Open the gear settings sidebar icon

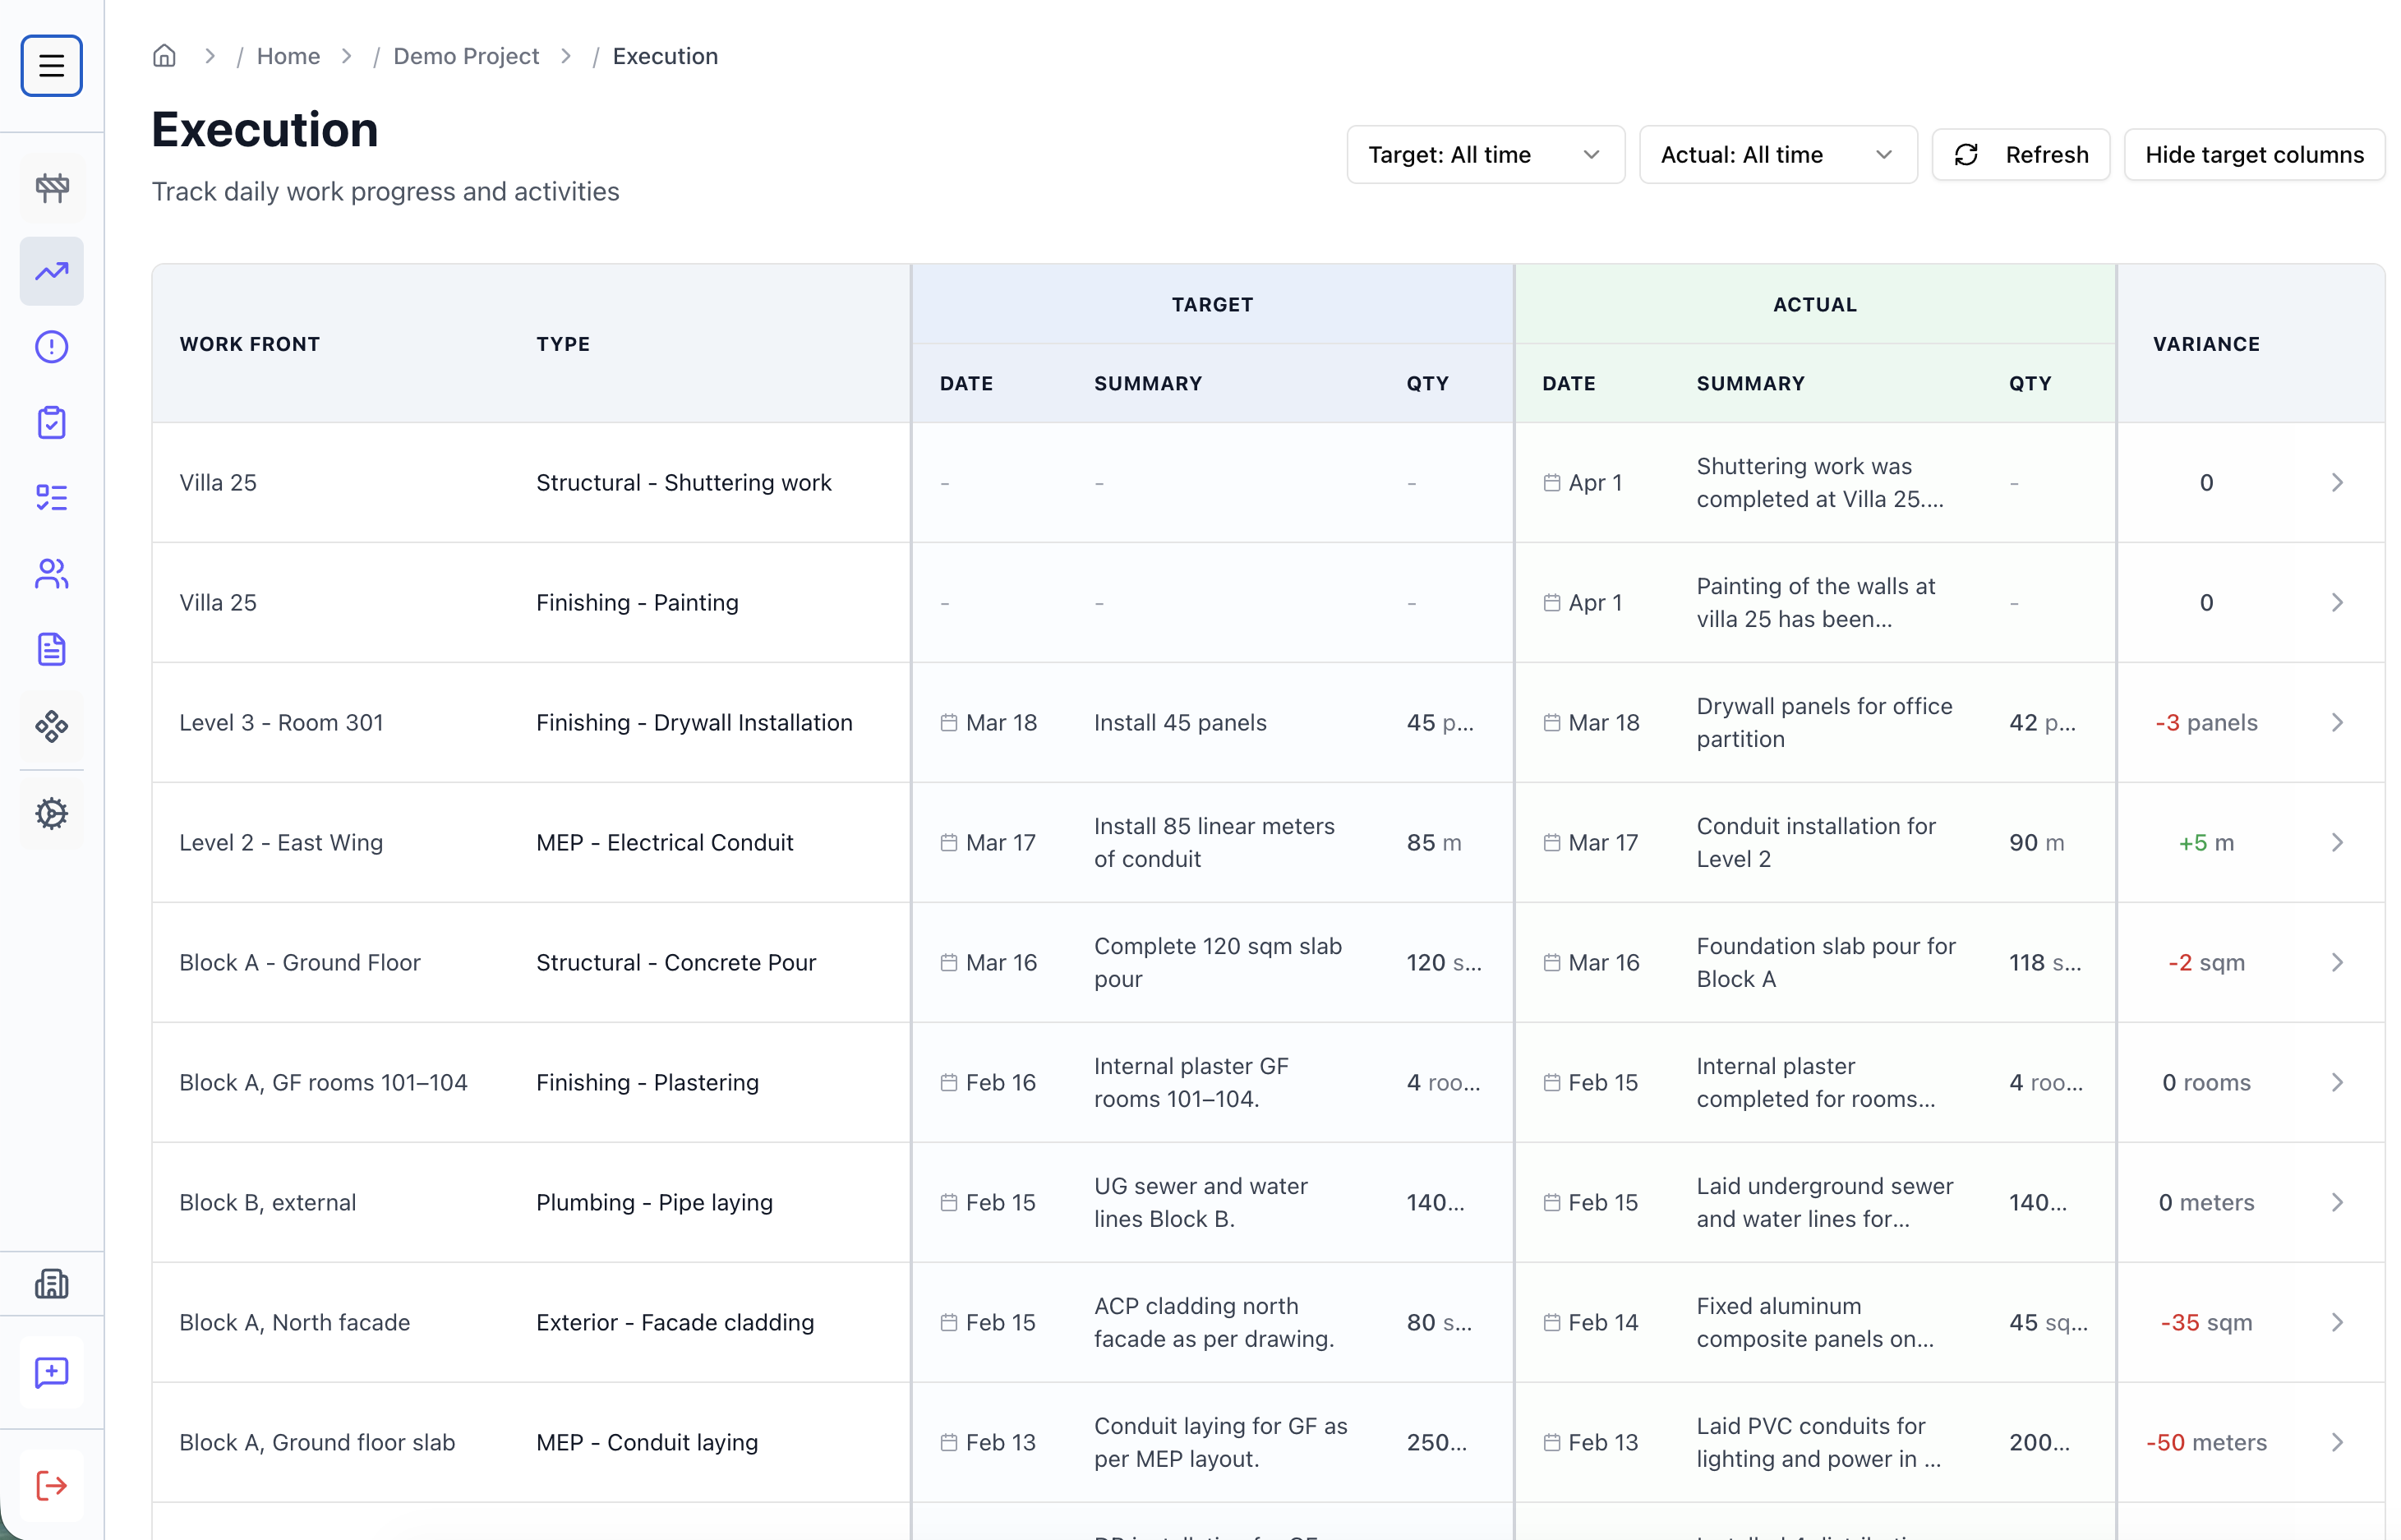click(51, 813)
